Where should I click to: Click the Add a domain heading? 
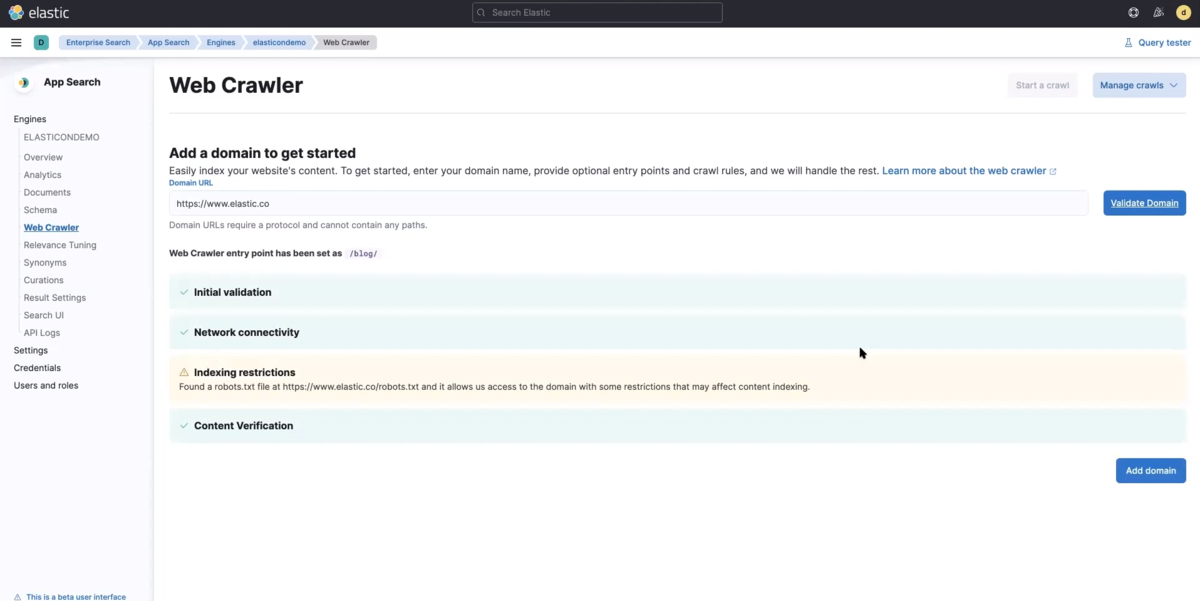[x=262, y=153]
